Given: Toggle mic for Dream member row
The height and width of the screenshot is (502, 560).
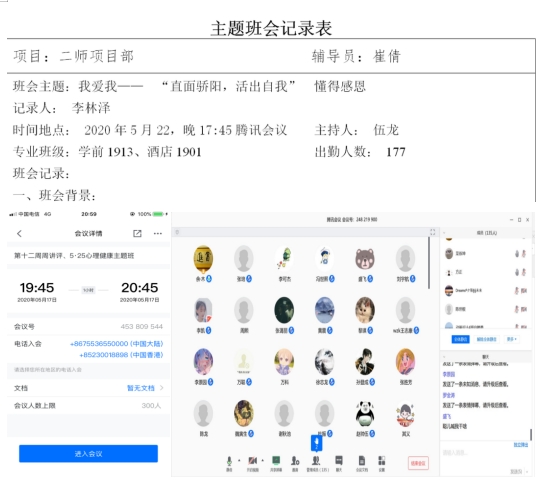Looking at the screenshot, I should pos(517,291).
